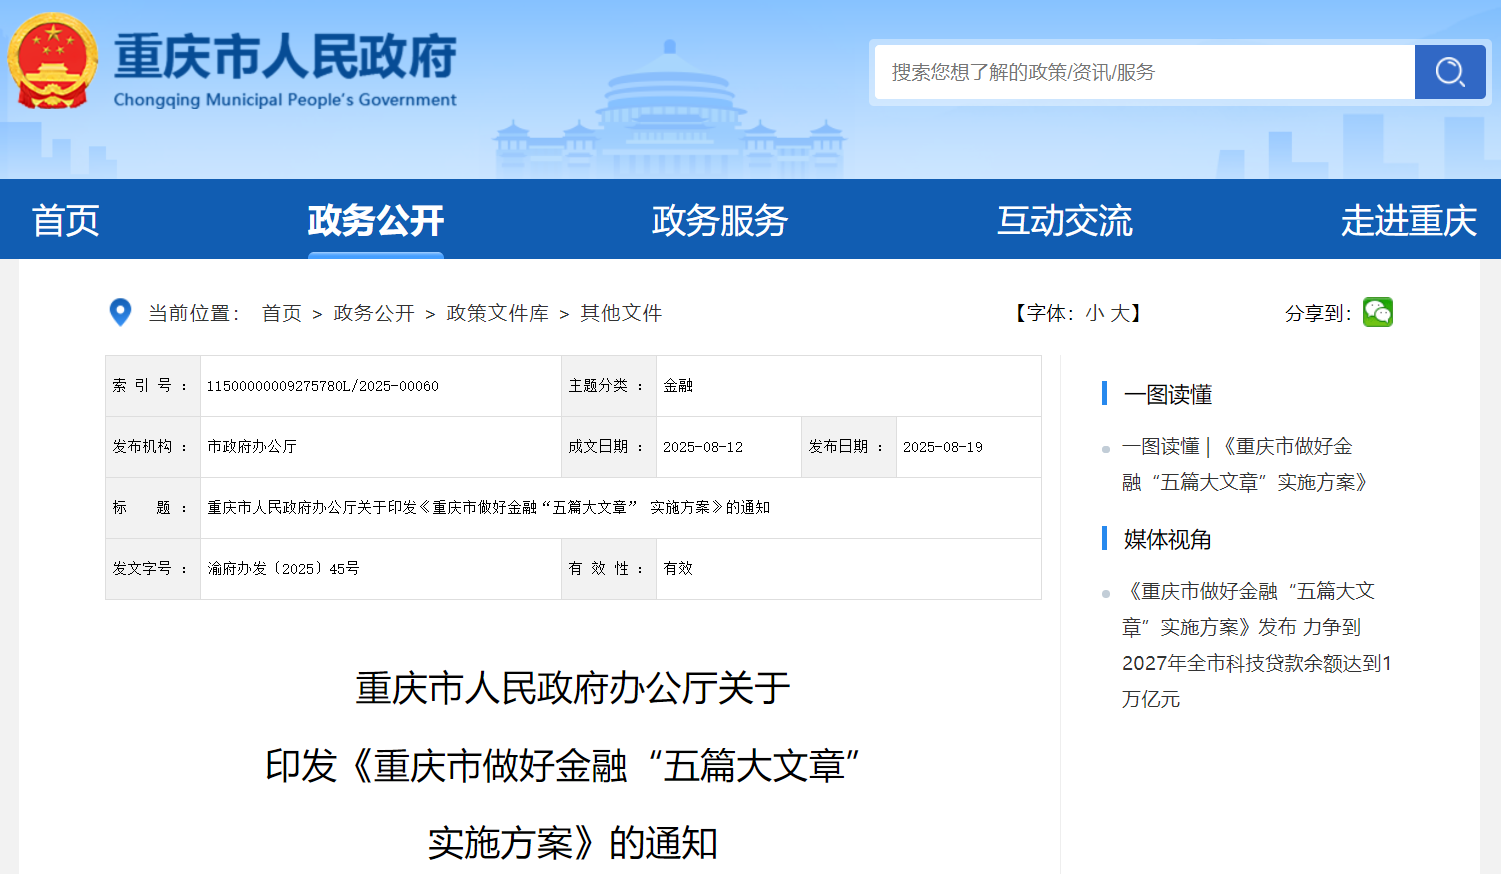Set font size to 大
This screenshot has height=874, width=1501.
coord(1119,314)
